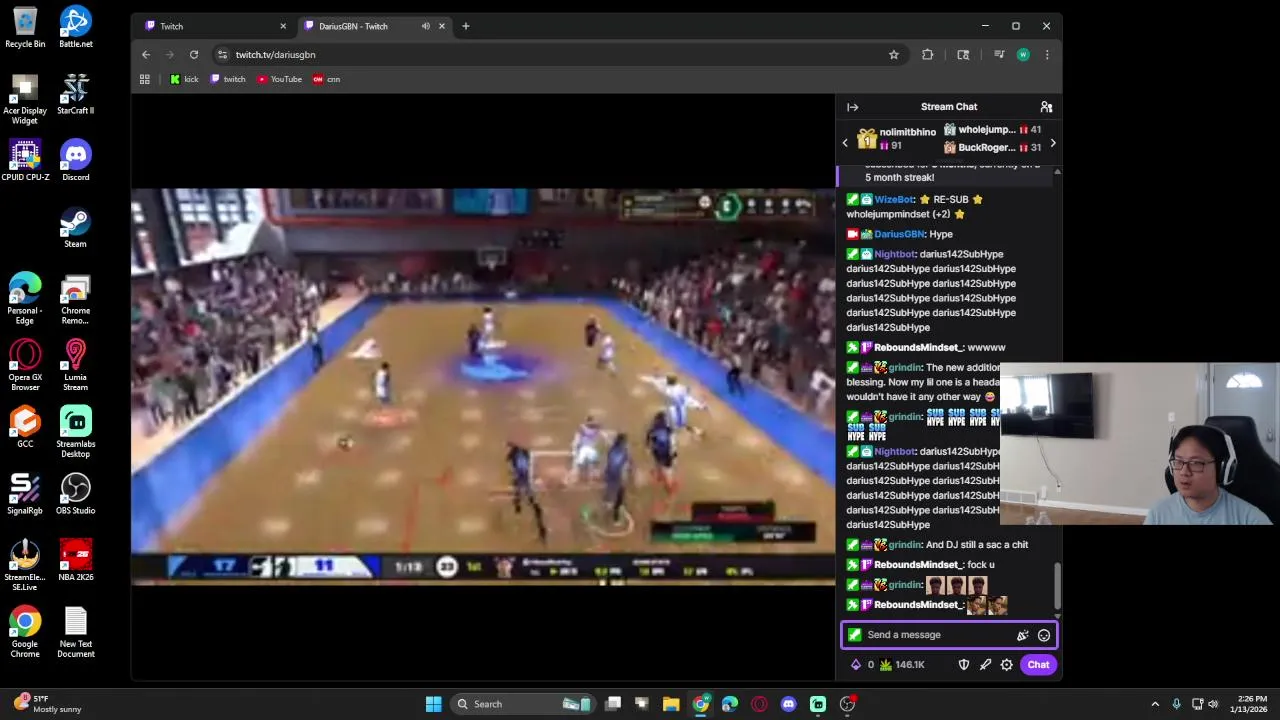View site information icon in address bar
Image resolution: width=1280 pixels, height=720 pixels.
222,55
